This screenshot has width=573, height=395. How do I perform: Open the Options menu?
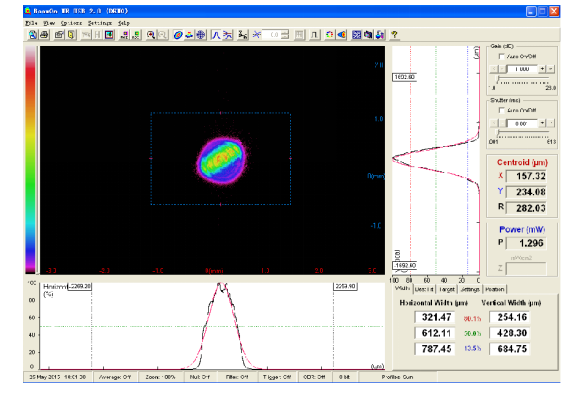(71, 23)
